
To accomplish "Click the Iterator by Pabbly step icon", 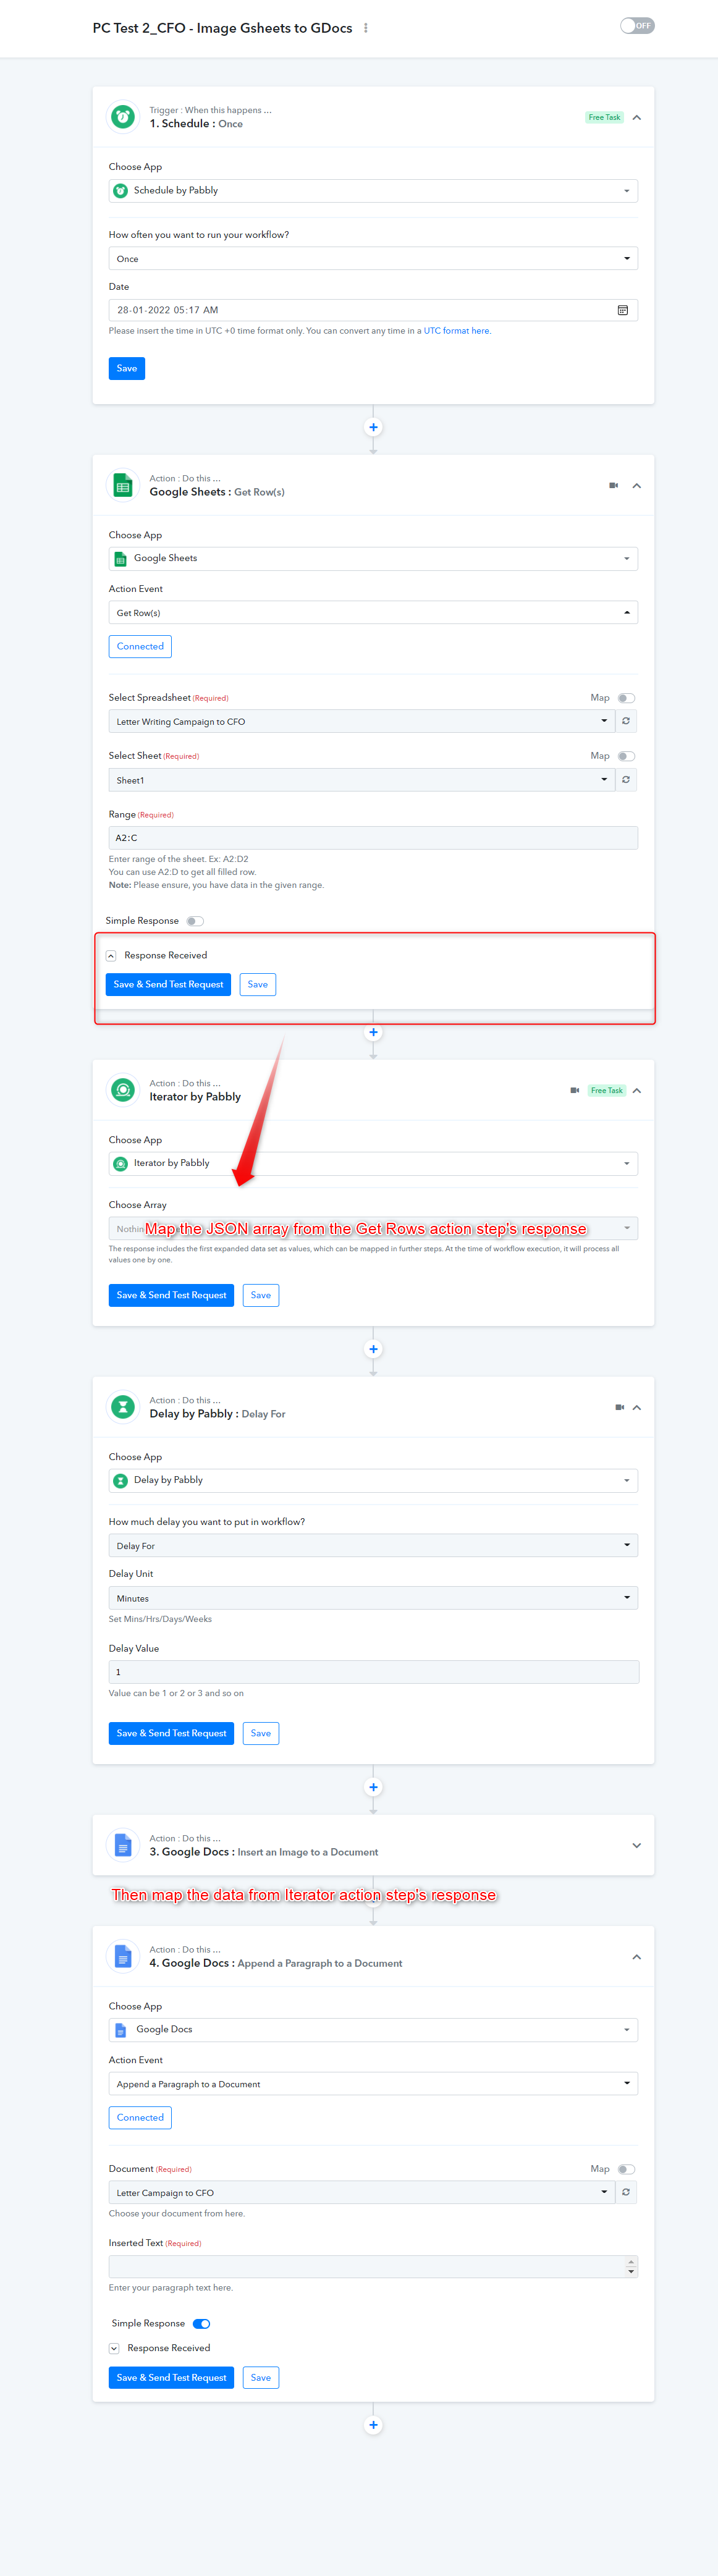I will [x=123, y=1091].
